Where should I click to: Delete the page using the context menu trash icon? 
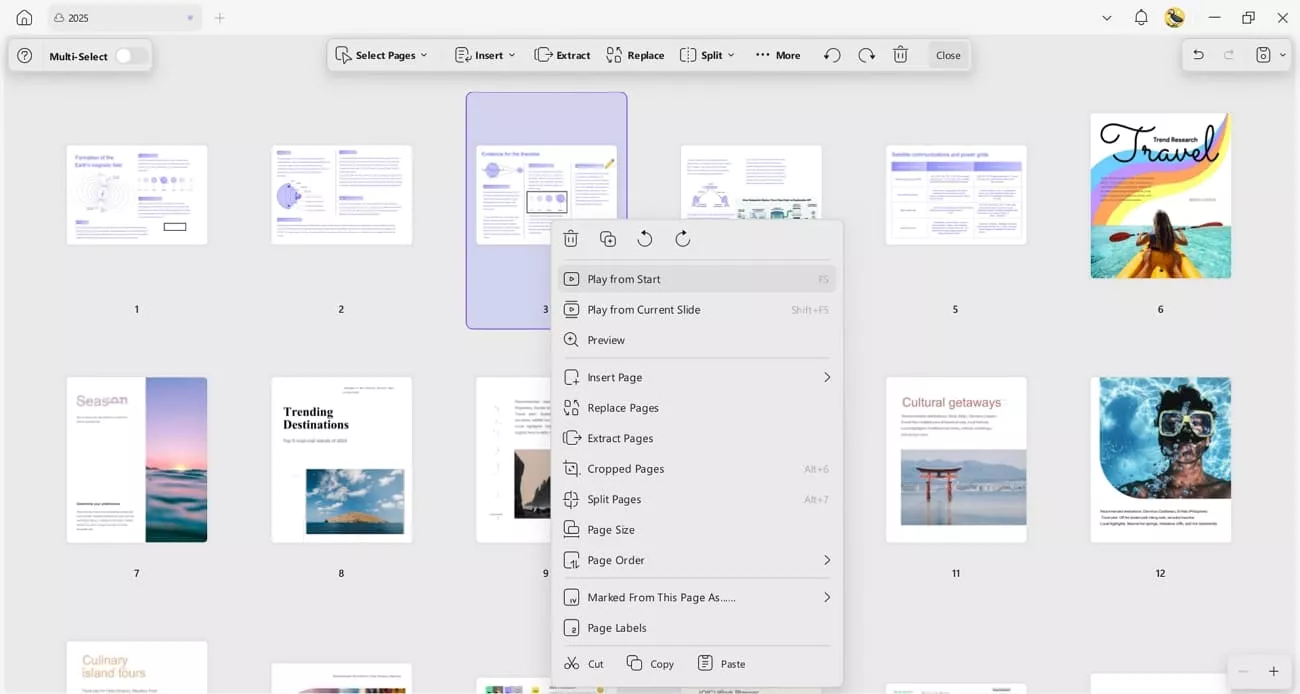571,238
